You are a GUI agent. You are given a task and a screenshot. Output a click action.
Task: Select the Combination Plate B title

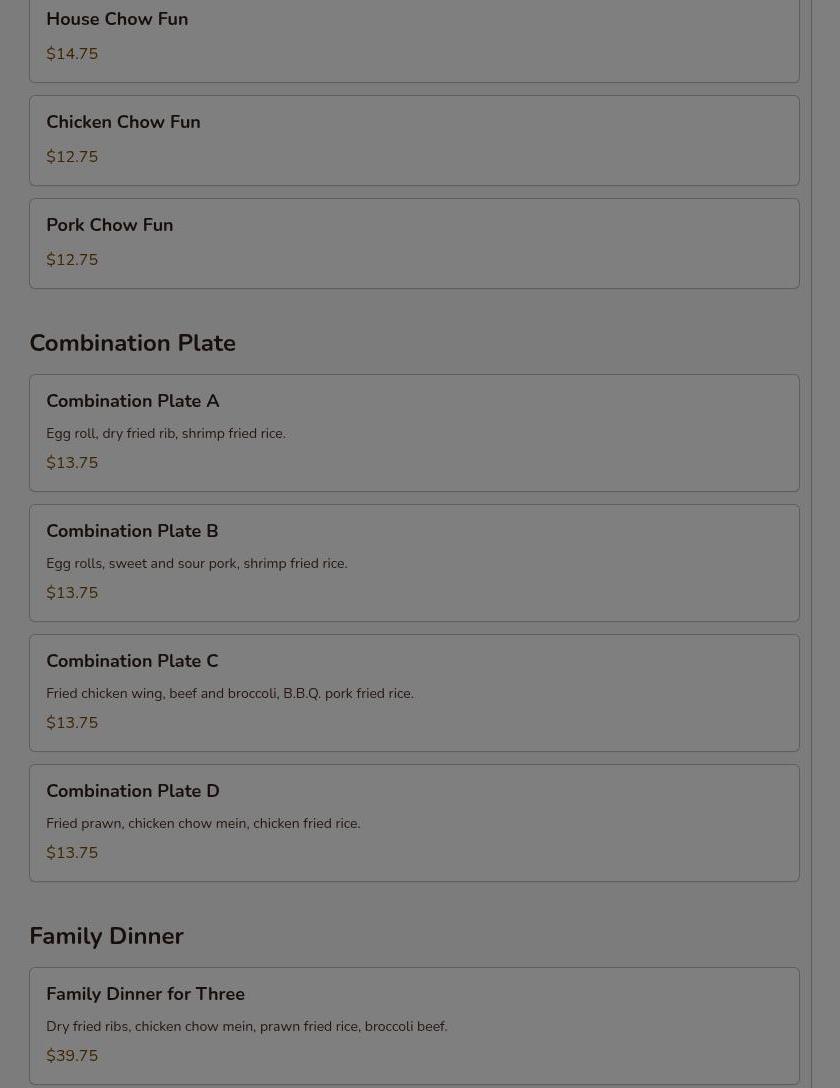tap(132, 531)
